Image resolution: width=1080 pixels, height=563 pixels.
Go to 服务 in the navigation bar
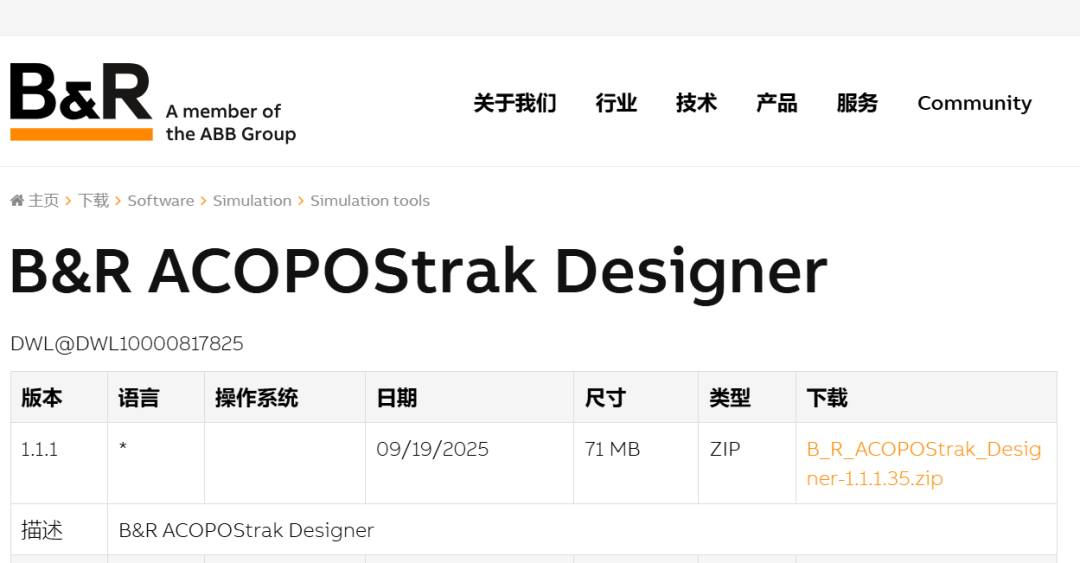tap(857, 103)
